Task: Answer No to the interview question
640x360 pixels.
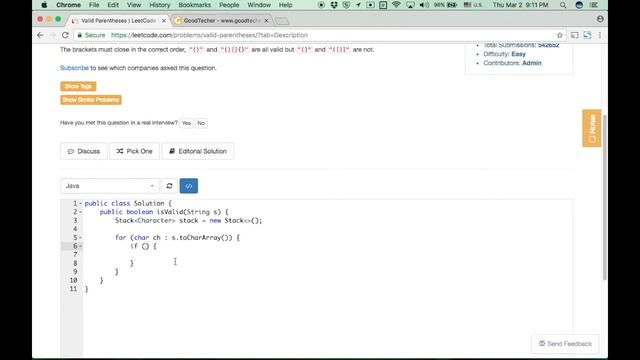Action: click(x=201, y=123)
